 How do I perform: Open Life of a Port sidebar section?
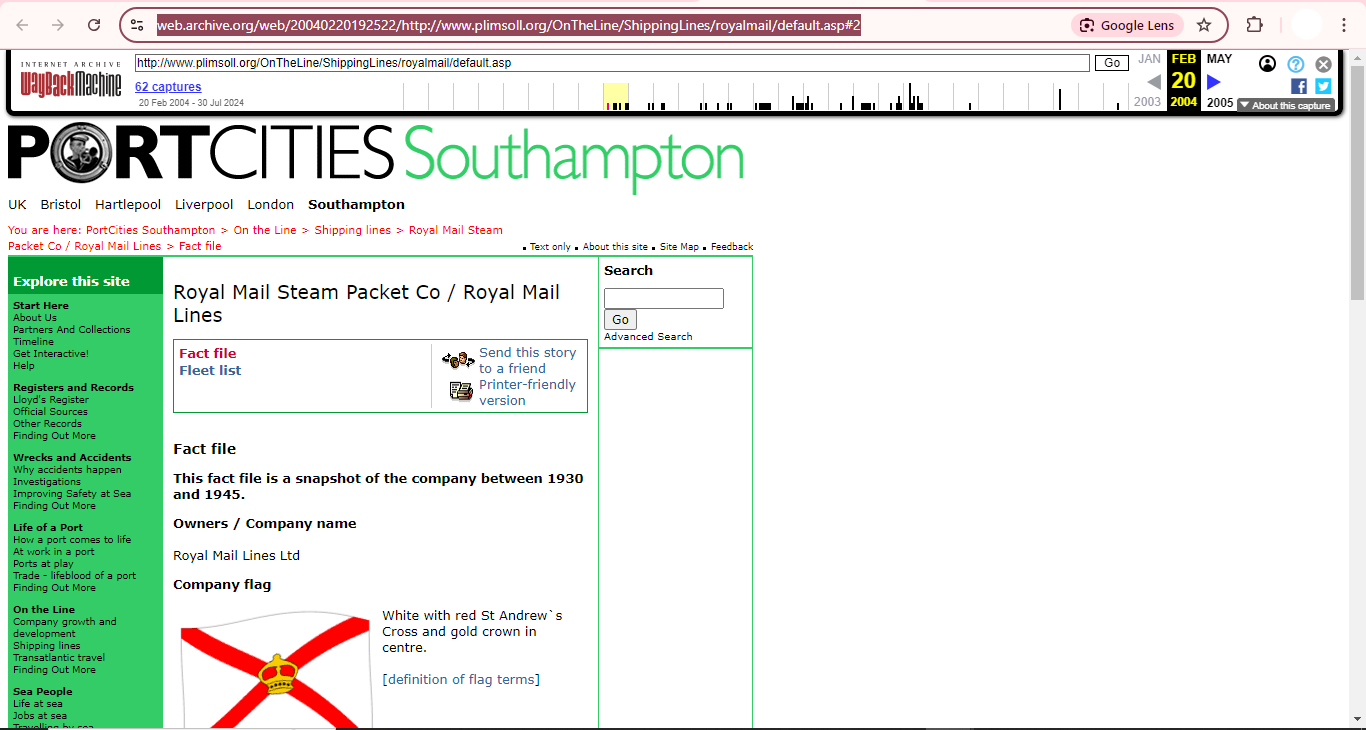coord(48,528)
